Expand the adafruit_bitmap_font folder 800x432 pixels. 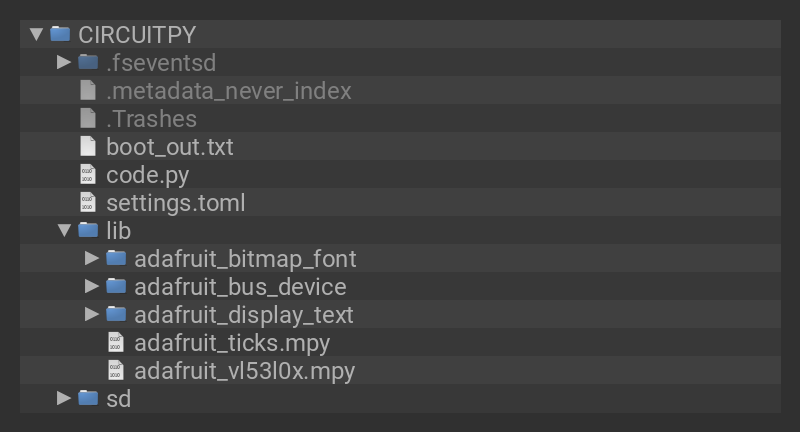click(92, 258)
